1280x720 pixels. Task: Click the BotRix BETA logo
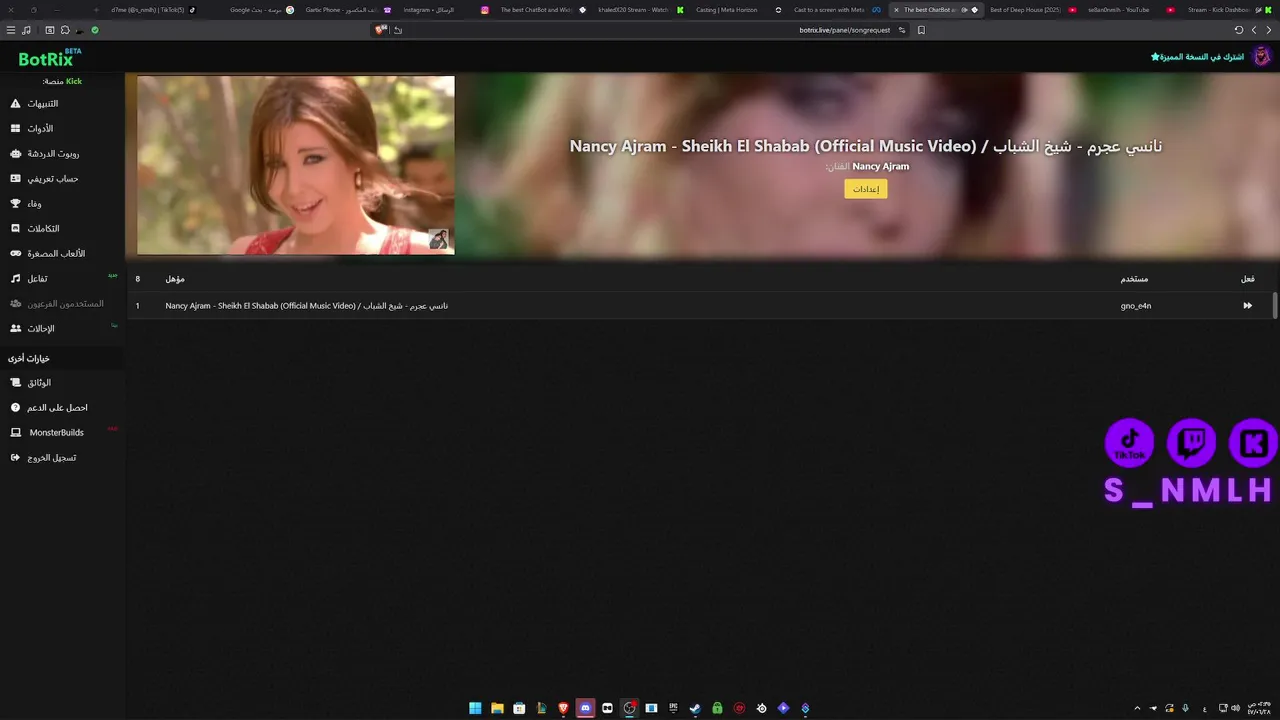click(50, 58)
